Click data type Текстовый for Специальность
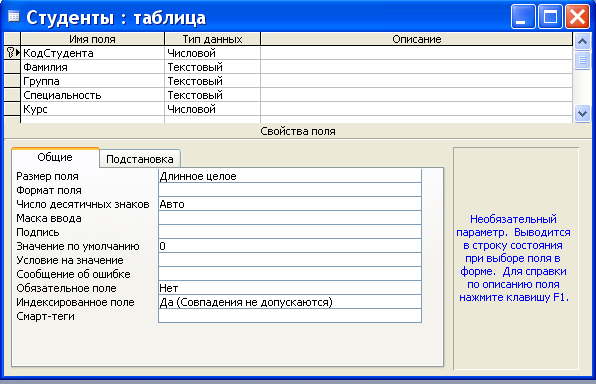 tap(212, 95)
